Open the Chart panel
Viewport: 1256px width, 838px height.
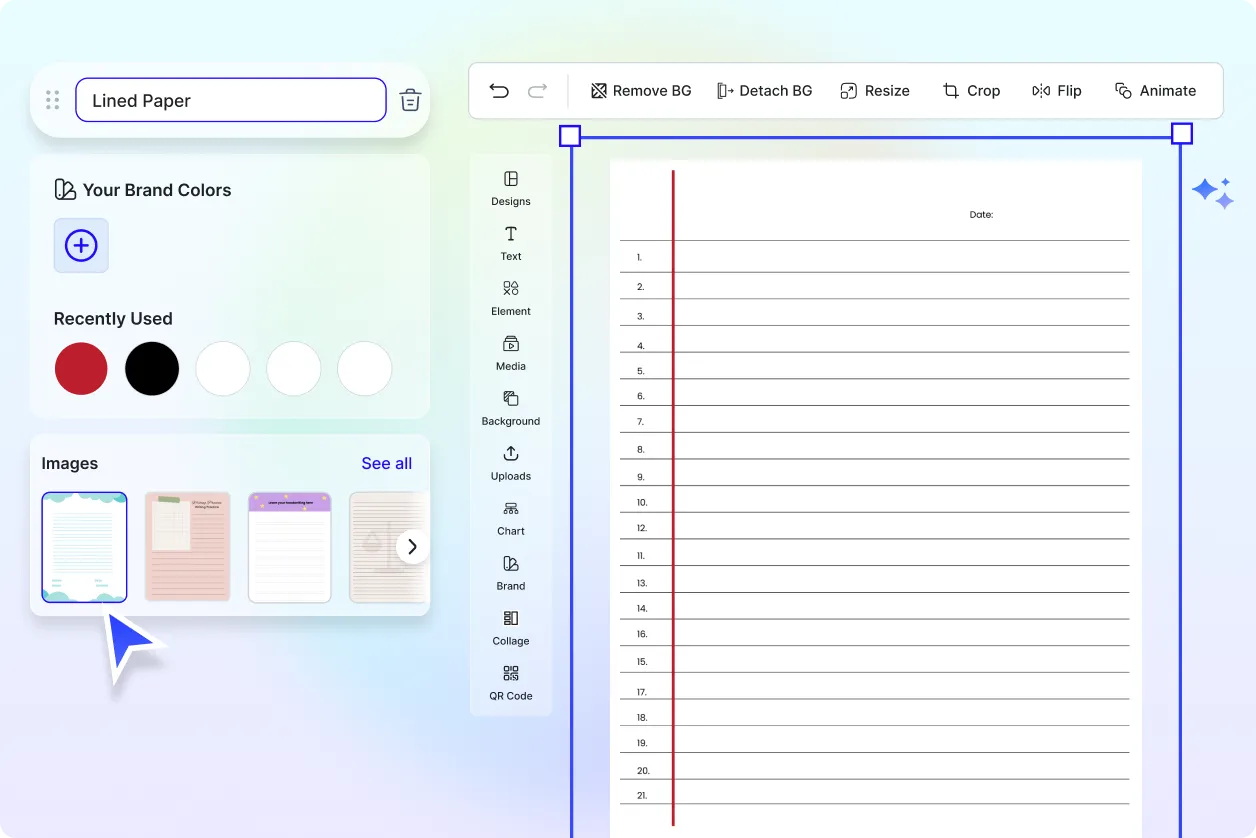point(511,518)
